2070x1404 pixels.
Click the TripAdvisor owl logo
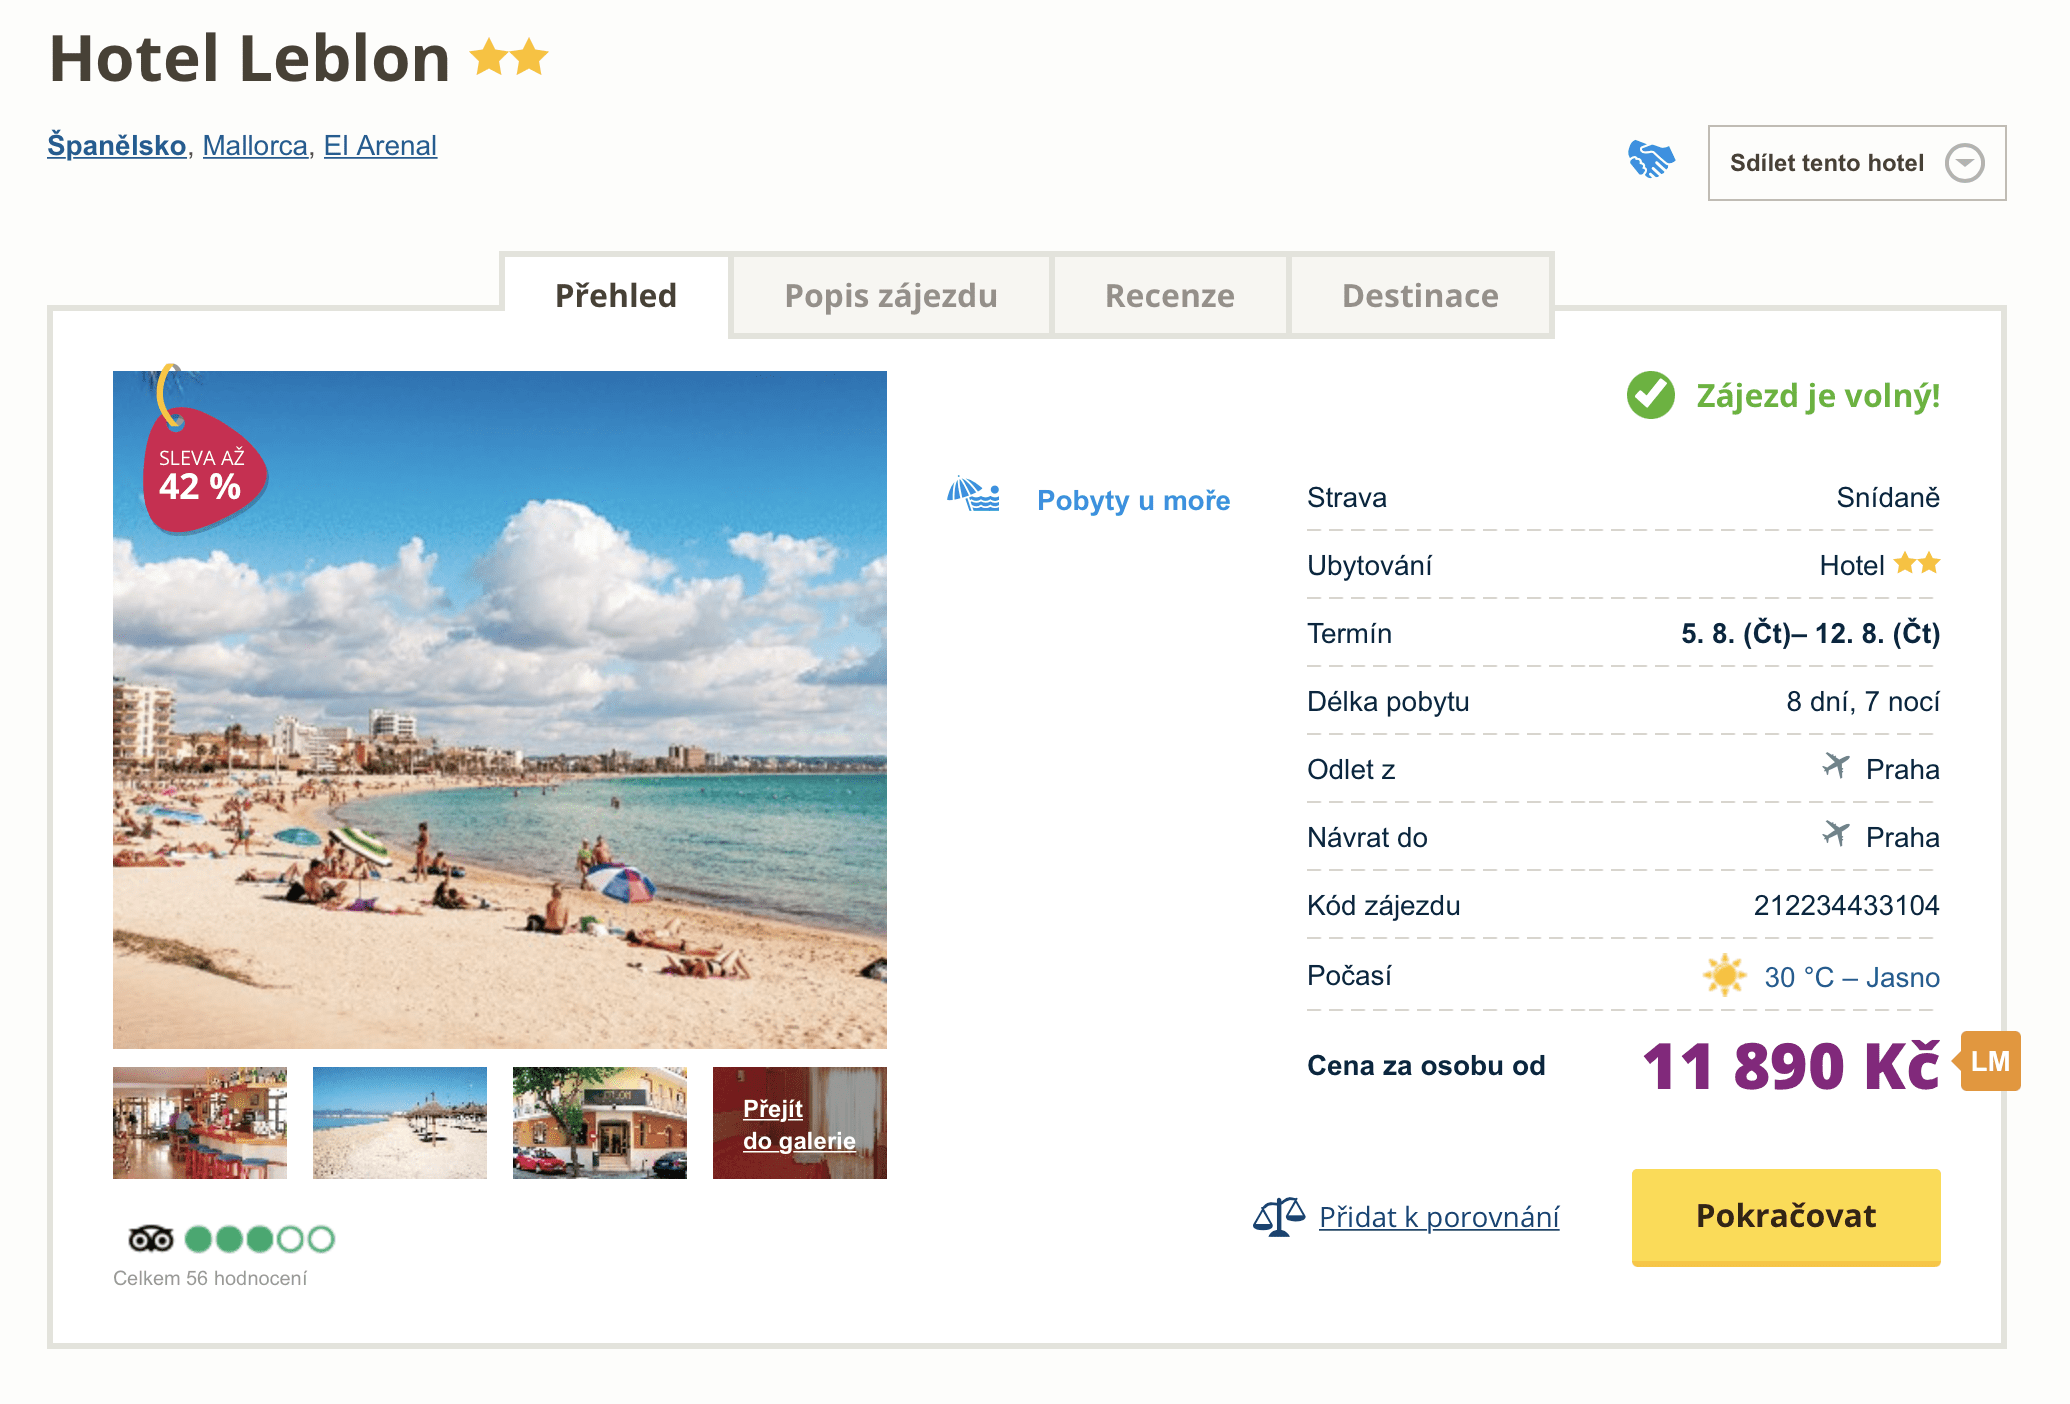click(x=151, y=1239)
